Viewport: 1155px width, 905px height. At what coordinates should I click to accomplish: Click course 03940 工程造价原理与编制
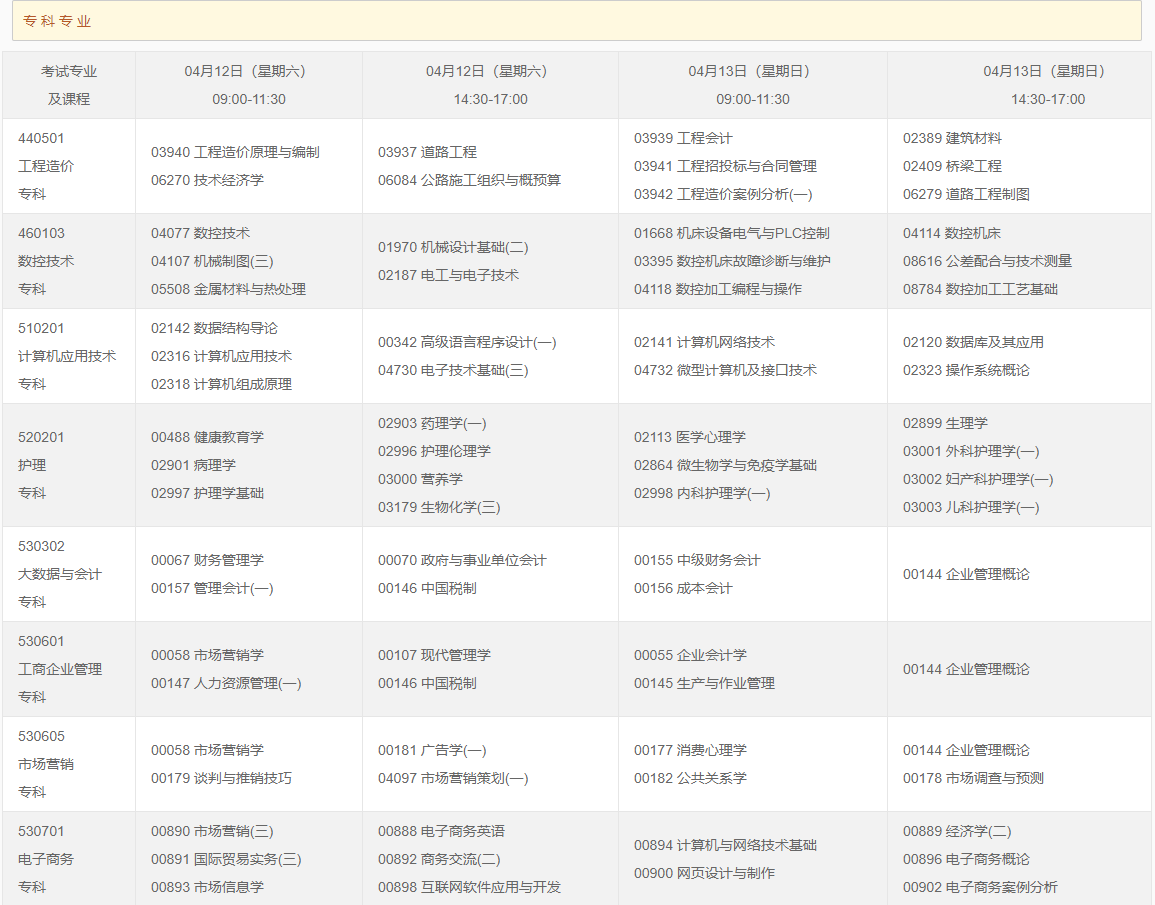click(x=235, y=152)
